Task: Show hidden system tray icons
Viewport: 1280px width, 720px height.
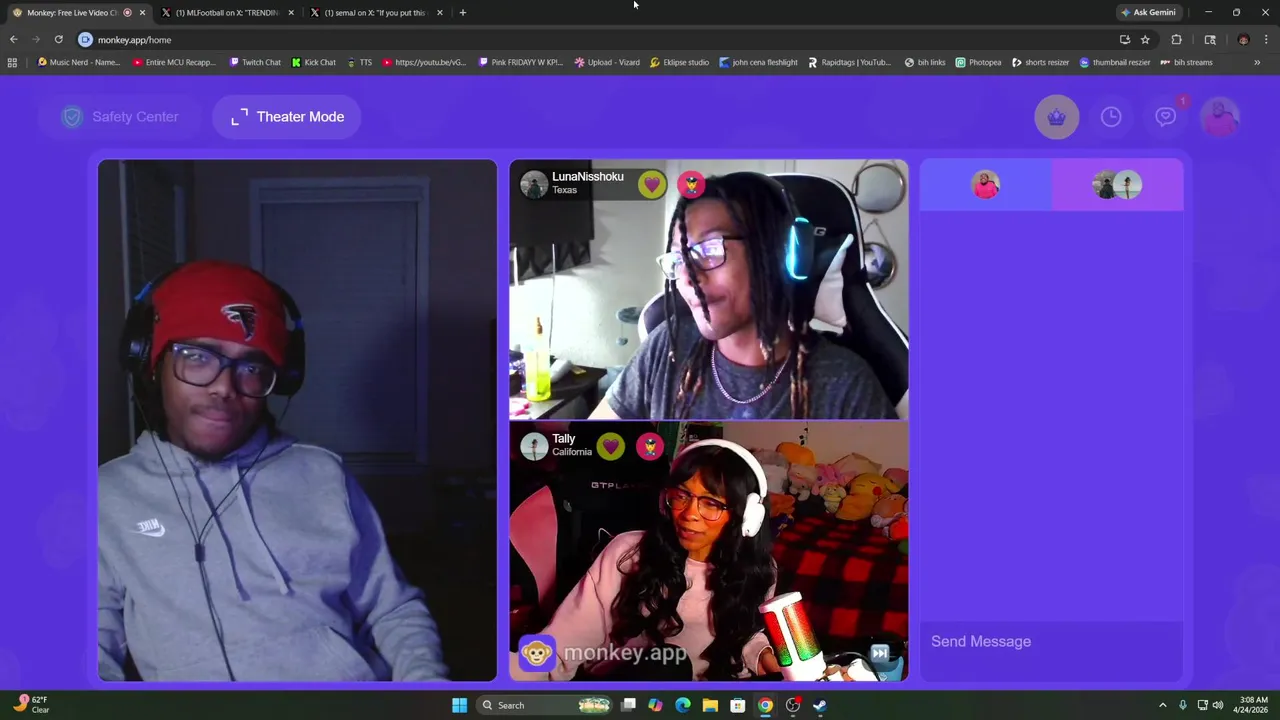Action: [1162, 705]
